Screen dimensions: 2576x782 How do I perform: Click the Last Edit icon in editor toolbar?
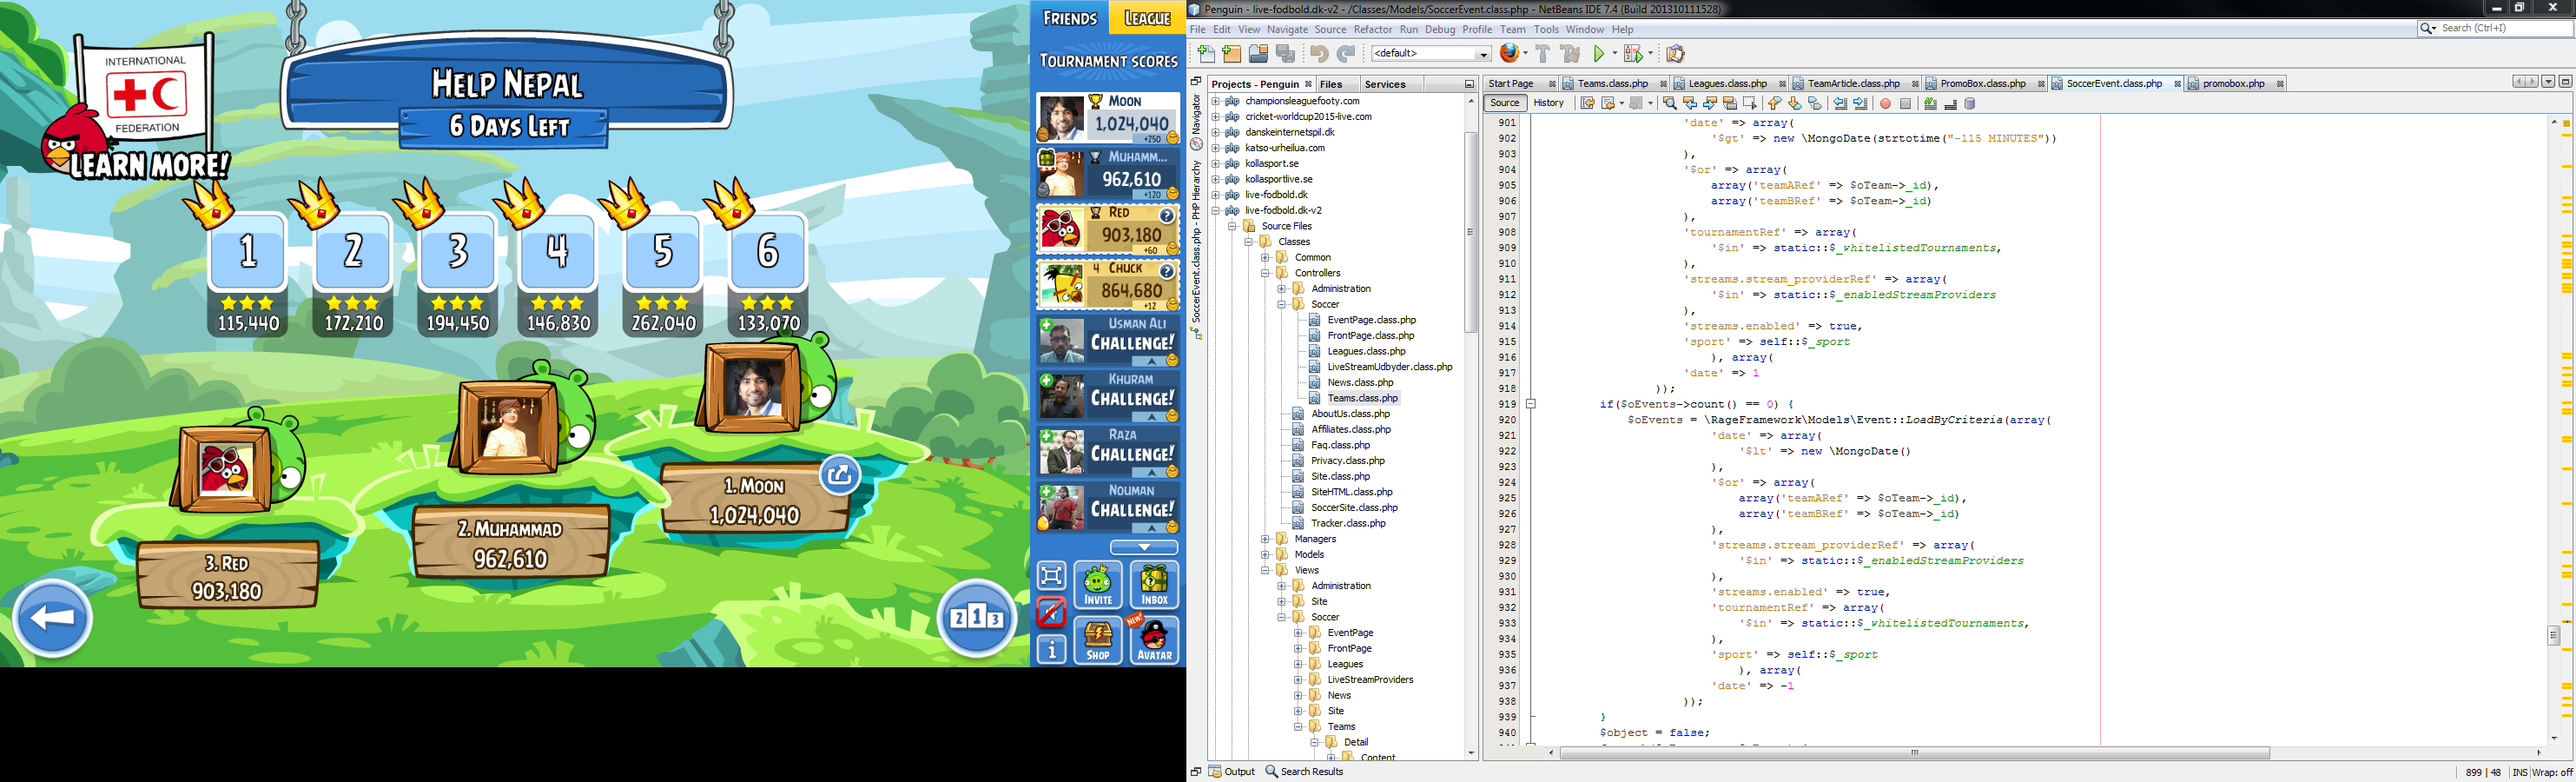point(1587,103)
